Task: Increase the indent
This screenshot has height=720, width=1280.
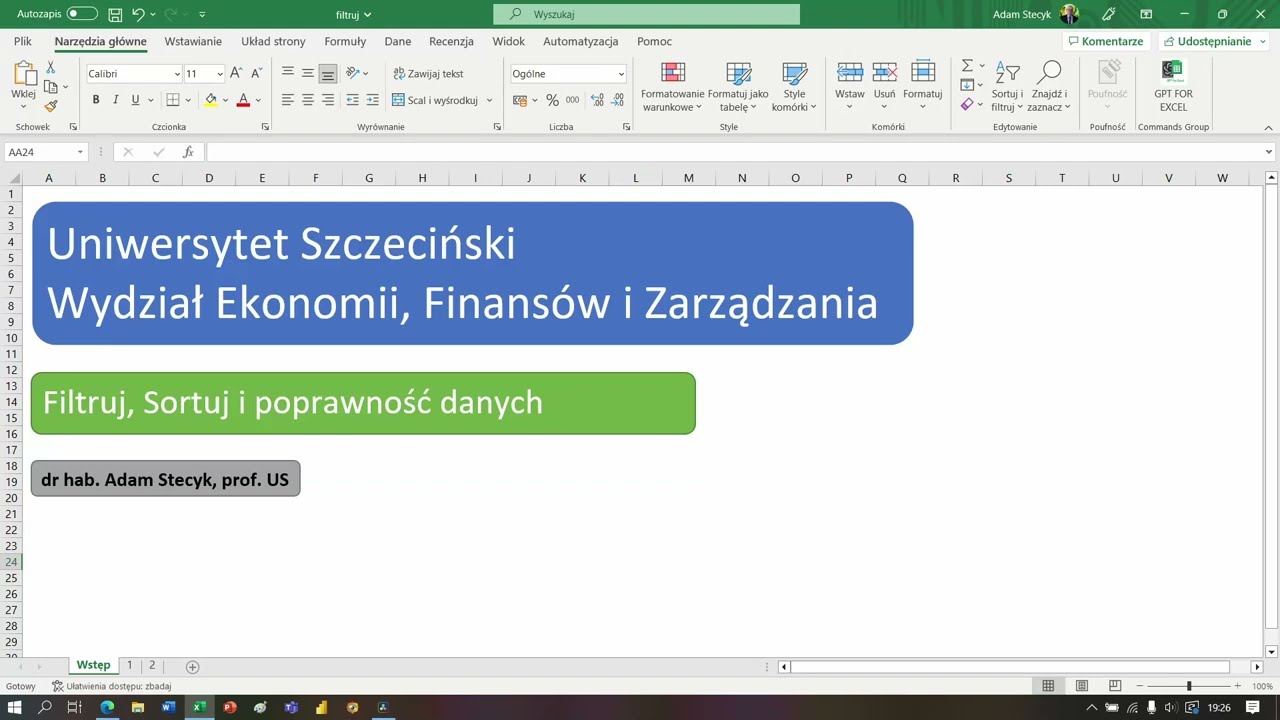Action: 372,100
